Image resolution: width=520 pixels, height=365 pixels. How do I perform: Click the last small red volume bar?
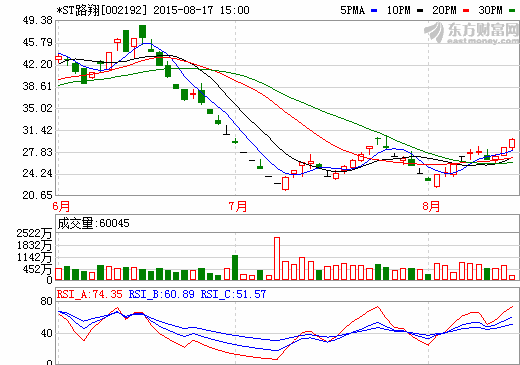512,277
